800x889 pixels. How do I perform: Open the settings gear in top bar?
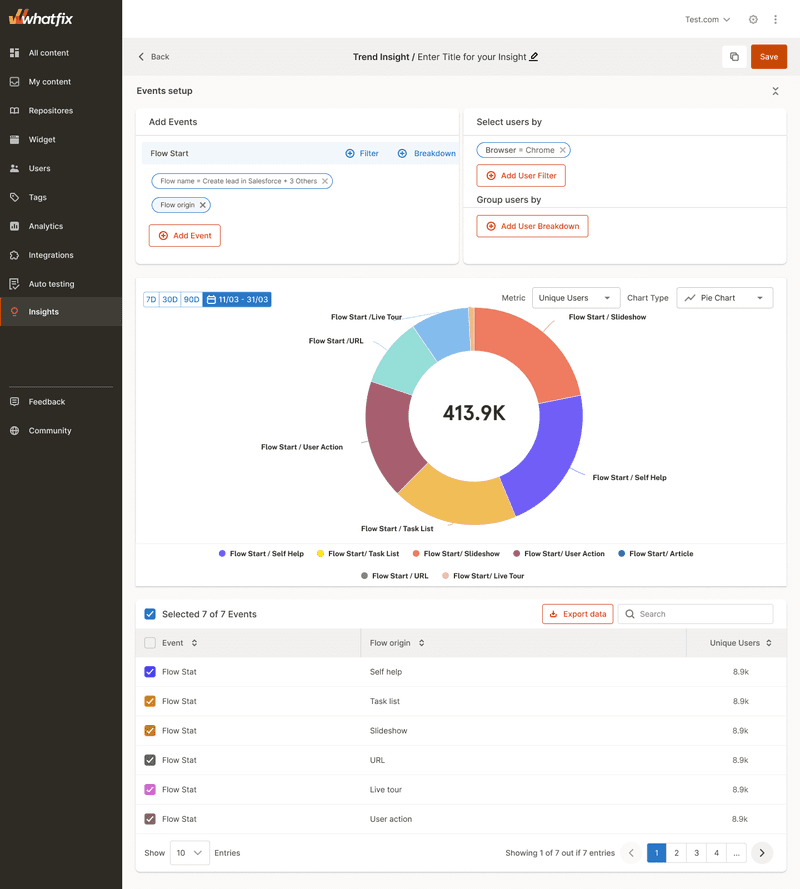tap(753, 19)
